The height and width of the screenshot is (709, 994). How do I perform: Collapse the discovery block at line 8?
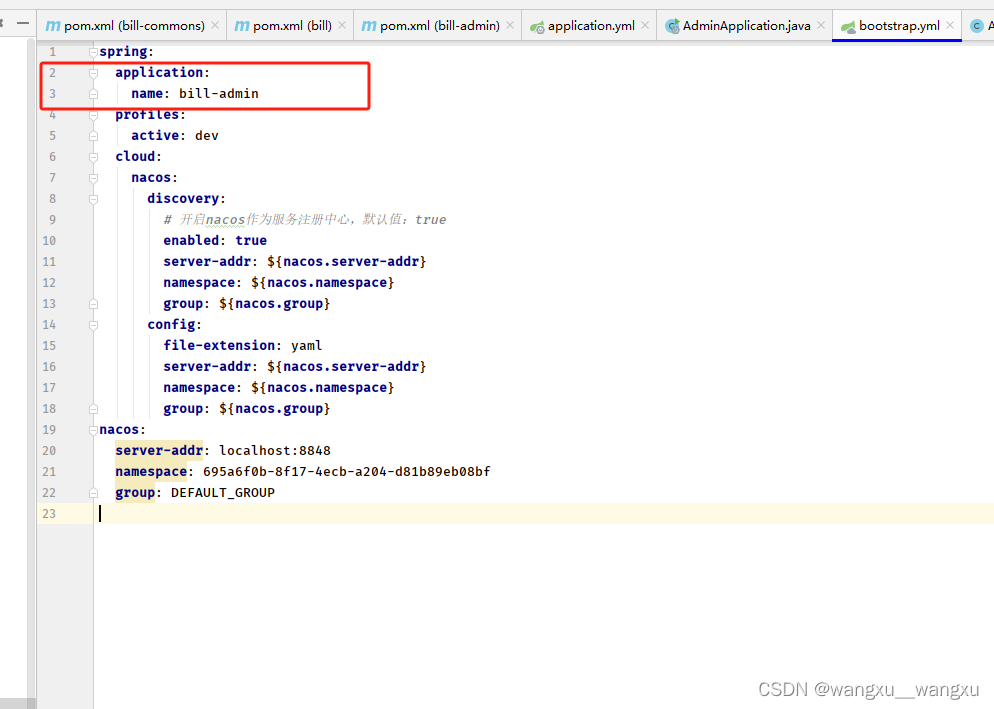pyautogui.click(x=93, y=198)
